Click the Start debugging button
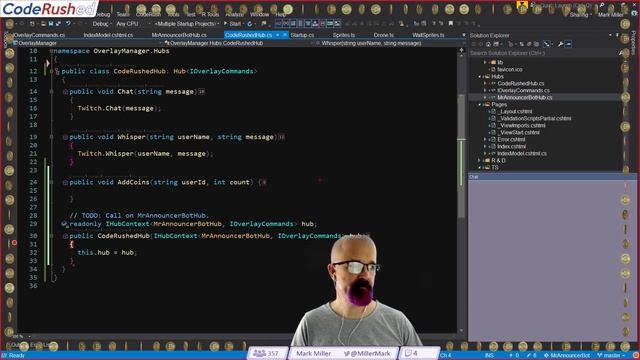Image resolution: width=640 pixels, height=360 pixels. click(x=233, y=24)
